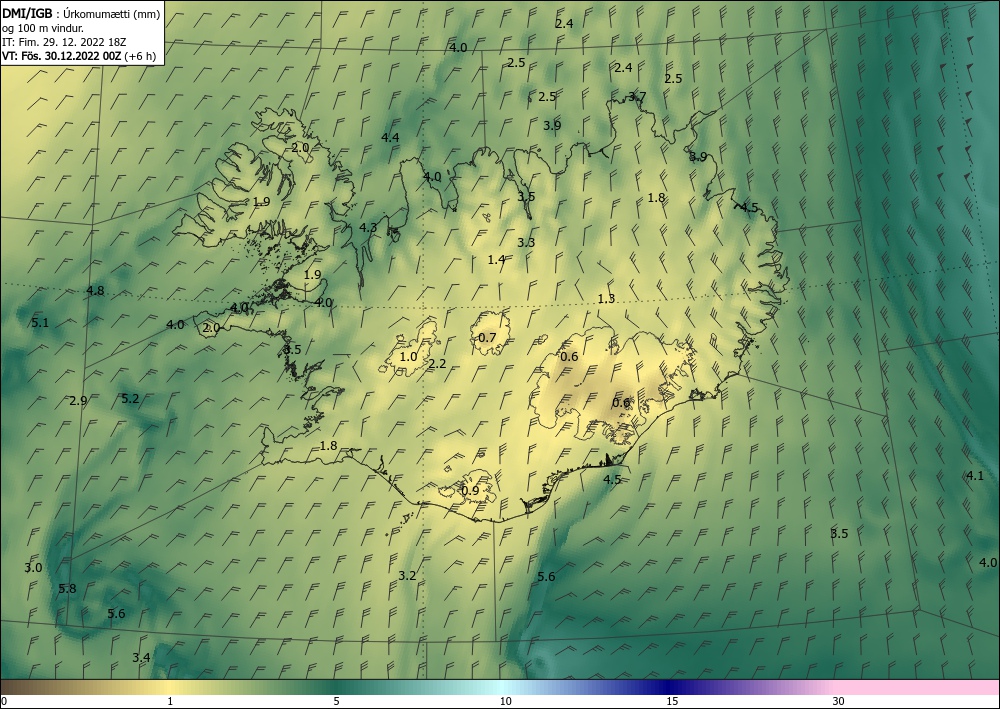Screen dimensions: 1000x709
Task: Select the 5.8 value label
Action: [x=67, y=588]
